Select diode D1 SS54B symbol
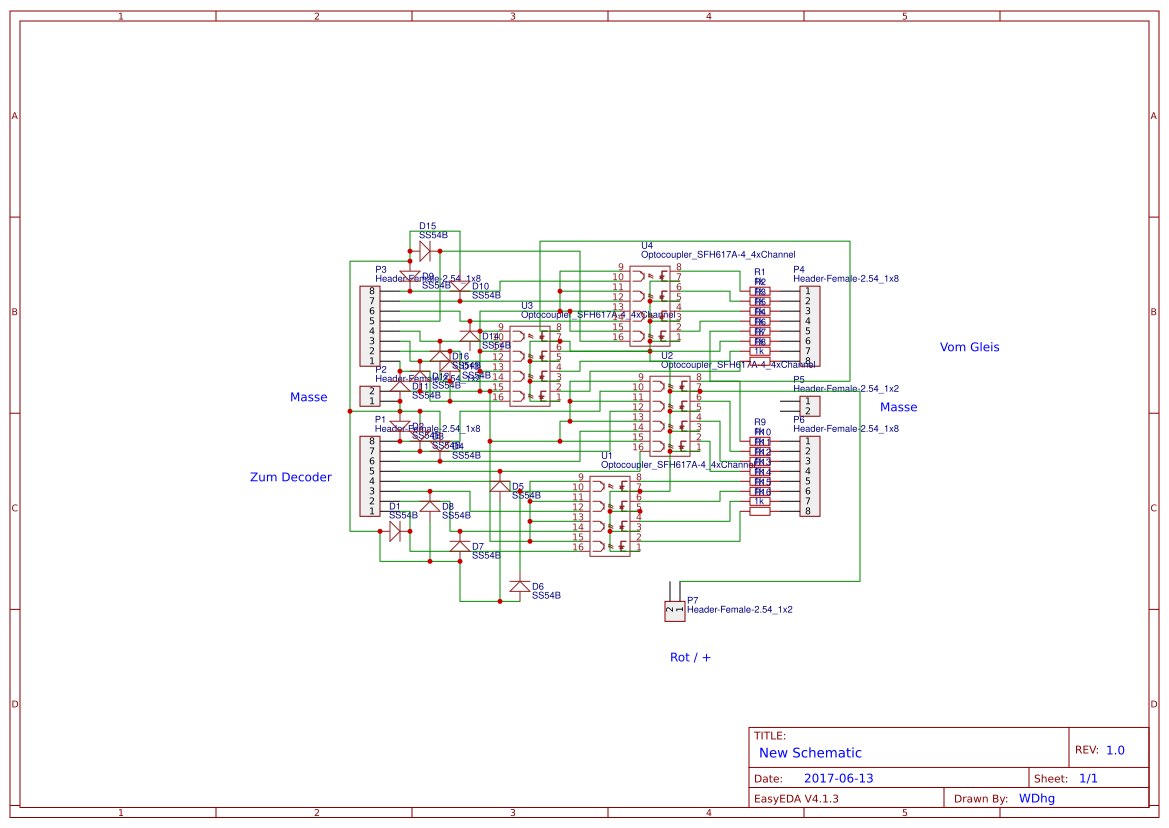This screenshot has height=828, width=1169. pos(397,532)
